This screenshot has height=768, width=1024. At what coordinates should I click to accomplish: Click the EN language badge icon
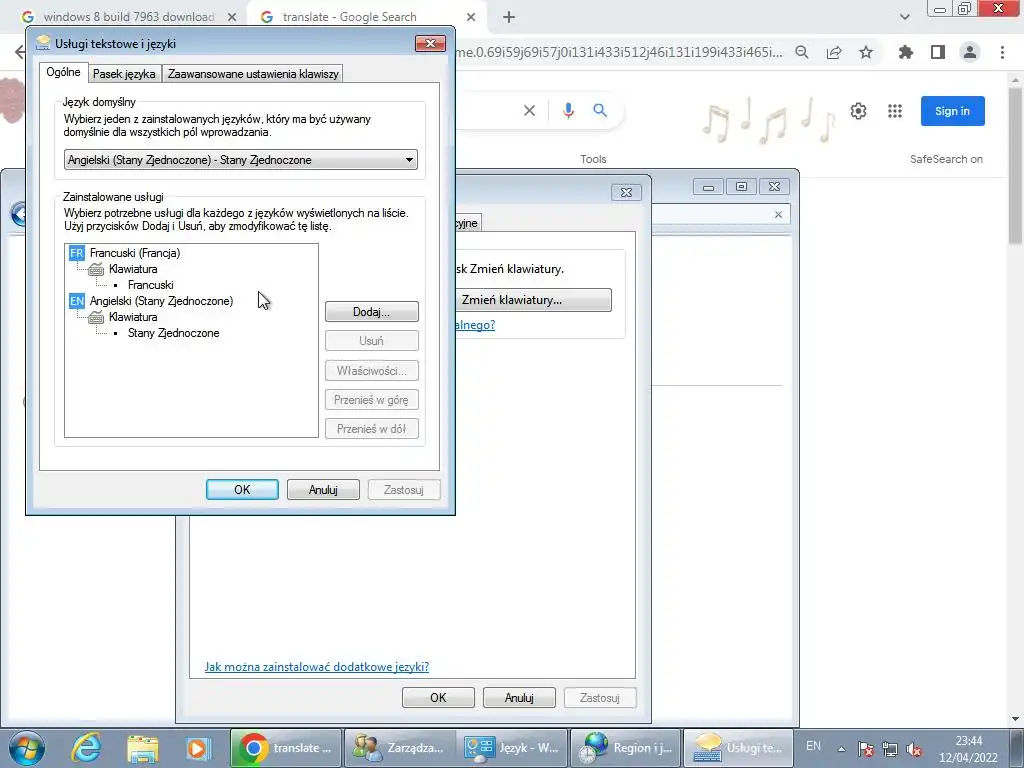[x=76, y=301]
